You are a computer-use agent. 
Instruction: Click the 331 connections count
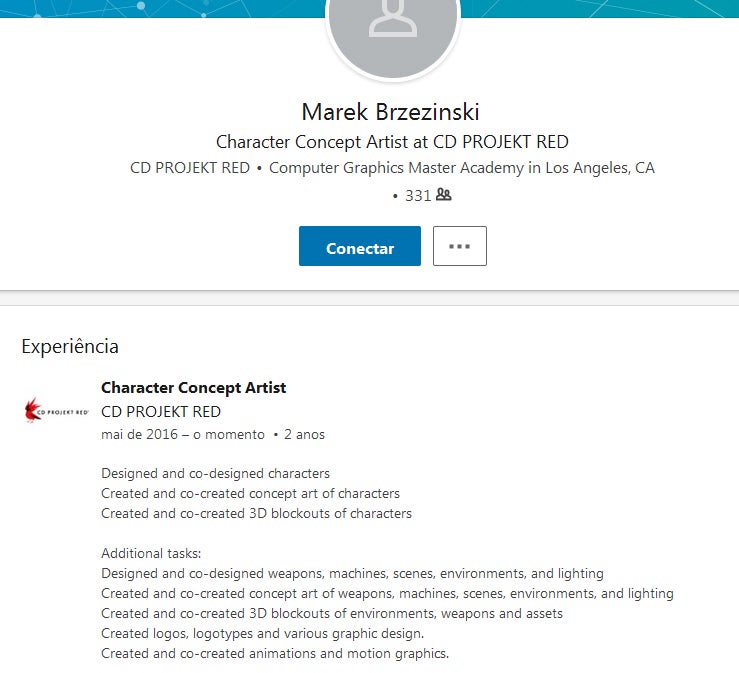click(x=418, y=196)
